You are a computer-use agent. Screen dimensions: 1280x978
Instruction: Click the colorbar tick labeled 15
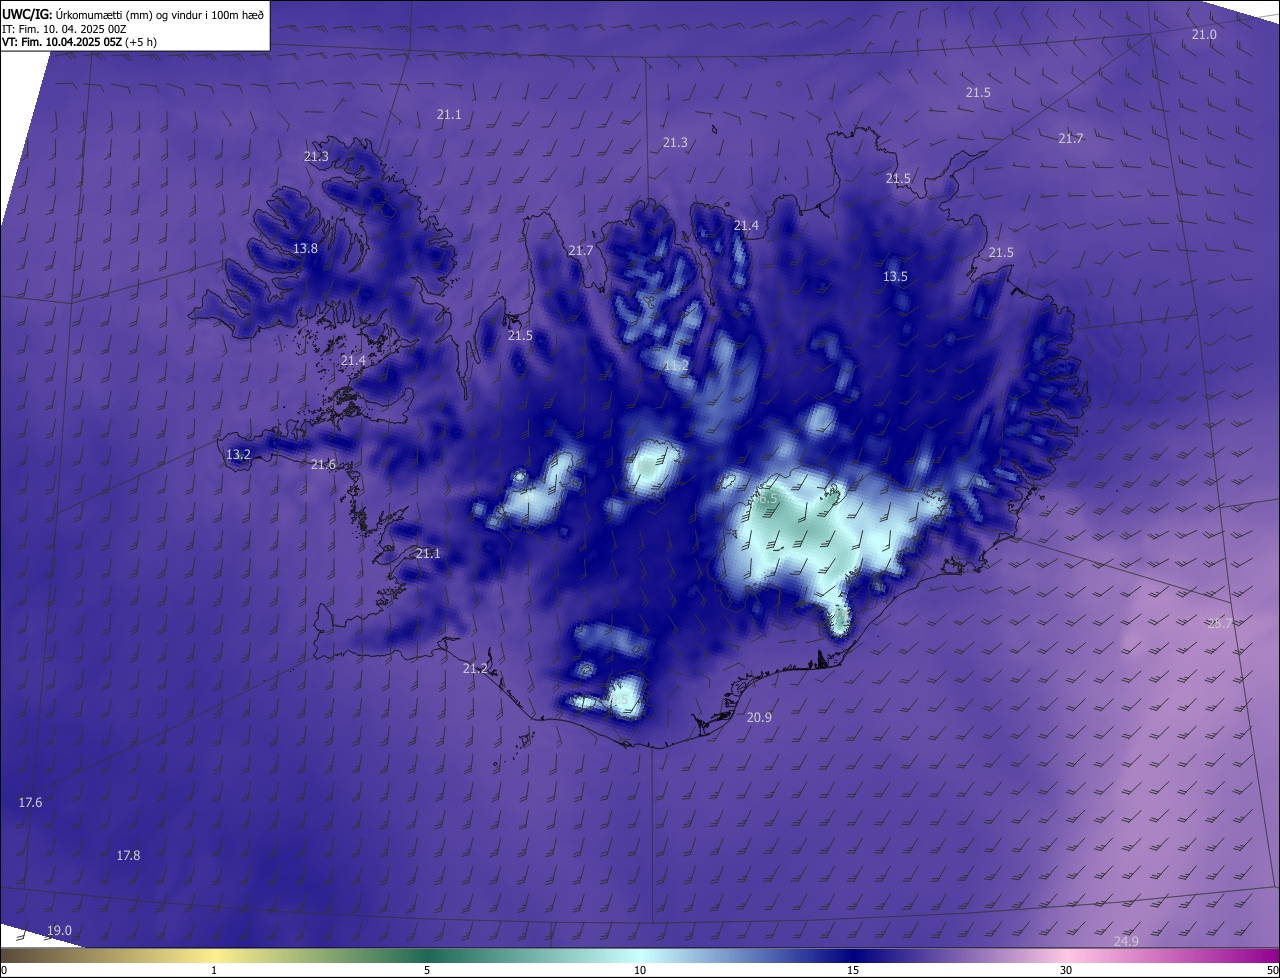[853, 971]
